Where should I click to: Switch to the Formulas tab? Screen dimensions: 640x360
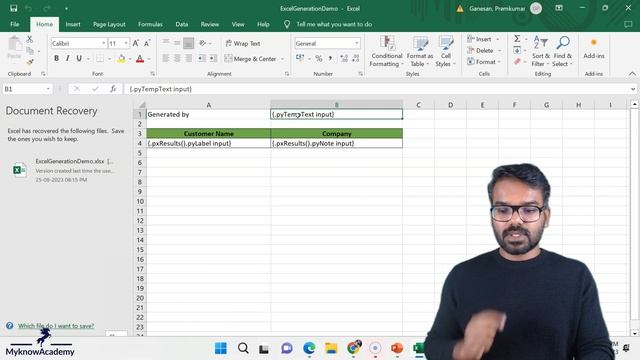click(150, 24)
